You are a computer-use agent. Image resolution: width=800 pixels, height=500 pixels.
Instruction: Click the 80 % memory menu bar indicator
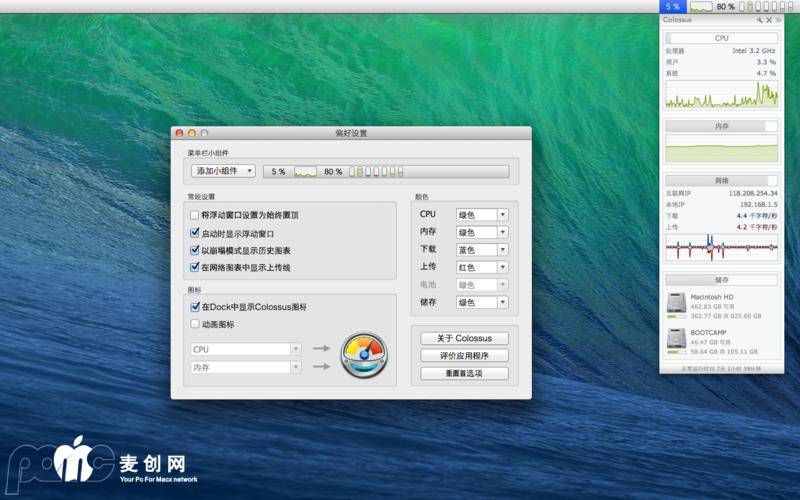click(x=726, y=6)
